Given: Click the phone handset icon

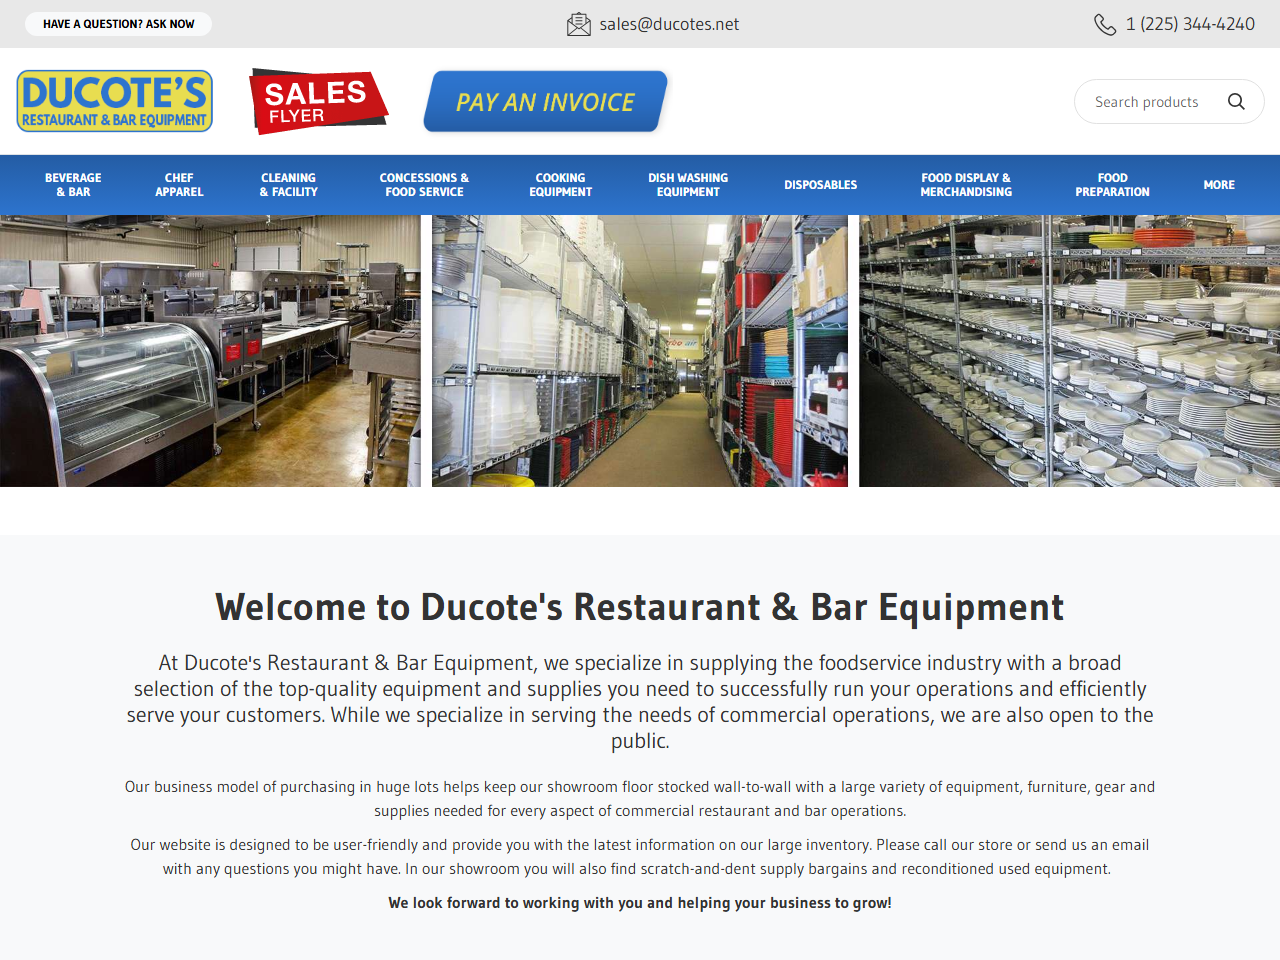Looking at the screenshot, I should click(x=1104, y=24).
